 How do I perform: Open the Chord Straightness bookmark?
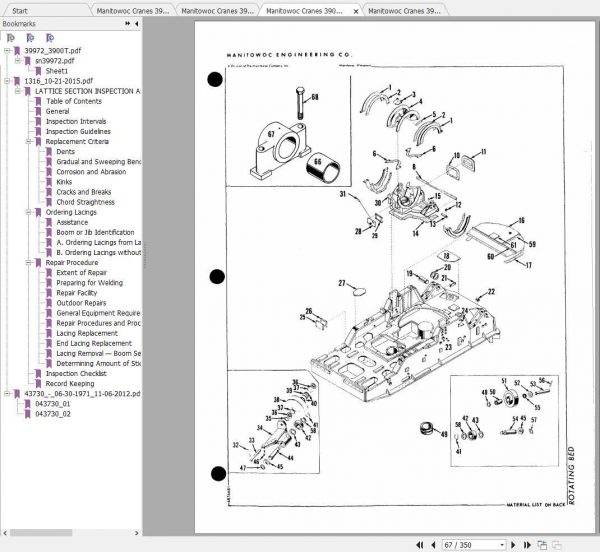85,202
